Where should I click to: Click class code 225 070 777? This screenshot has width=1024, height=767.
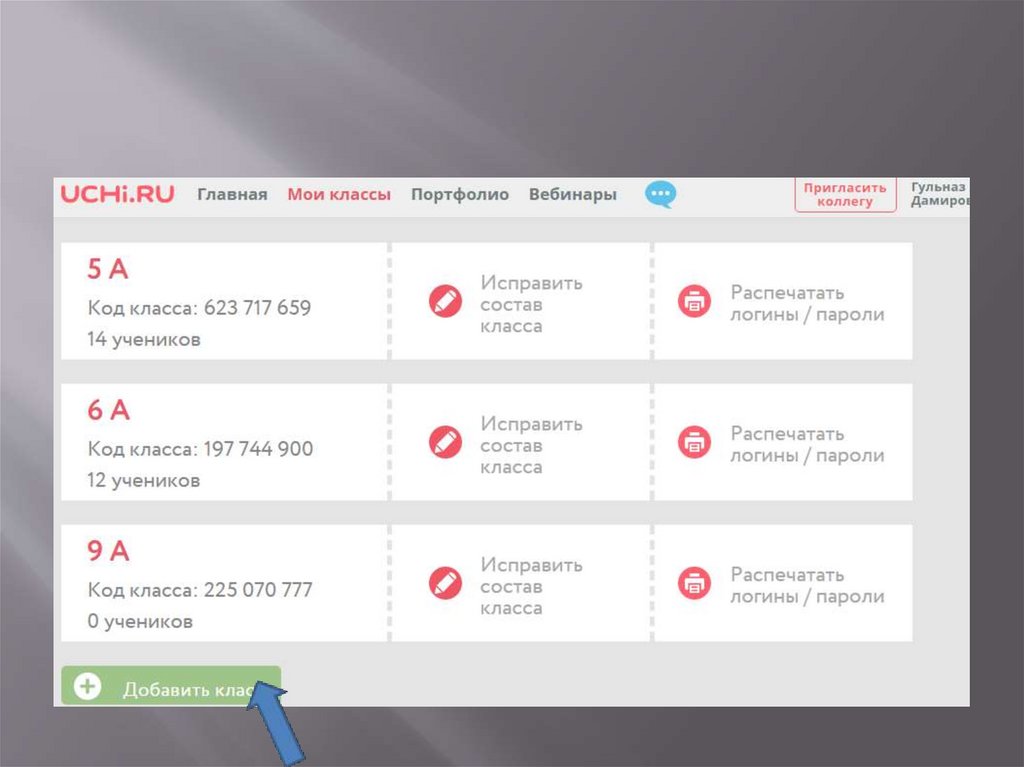click(x=258, y=590)
